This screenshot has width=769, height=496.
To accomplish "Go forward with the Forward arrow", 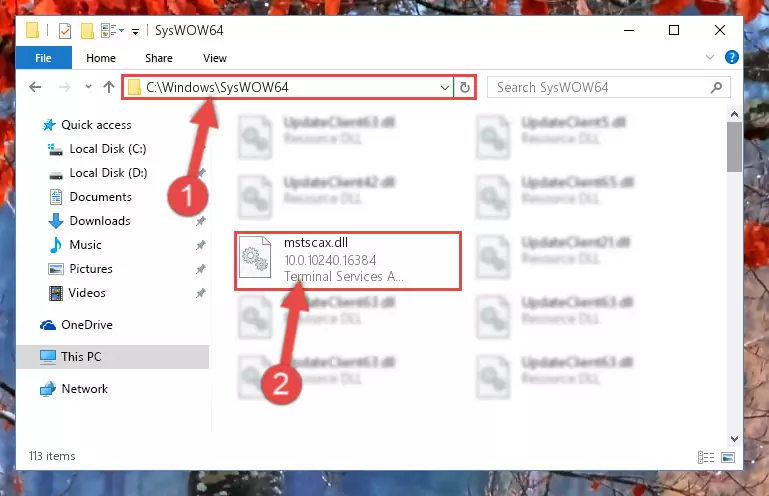I will [x=64, y=87].
